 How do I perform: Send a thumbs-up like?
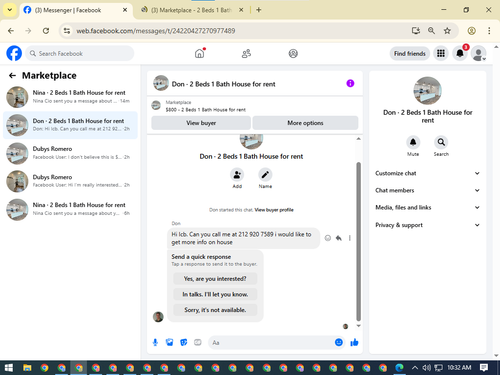click(x=354, y=342)
